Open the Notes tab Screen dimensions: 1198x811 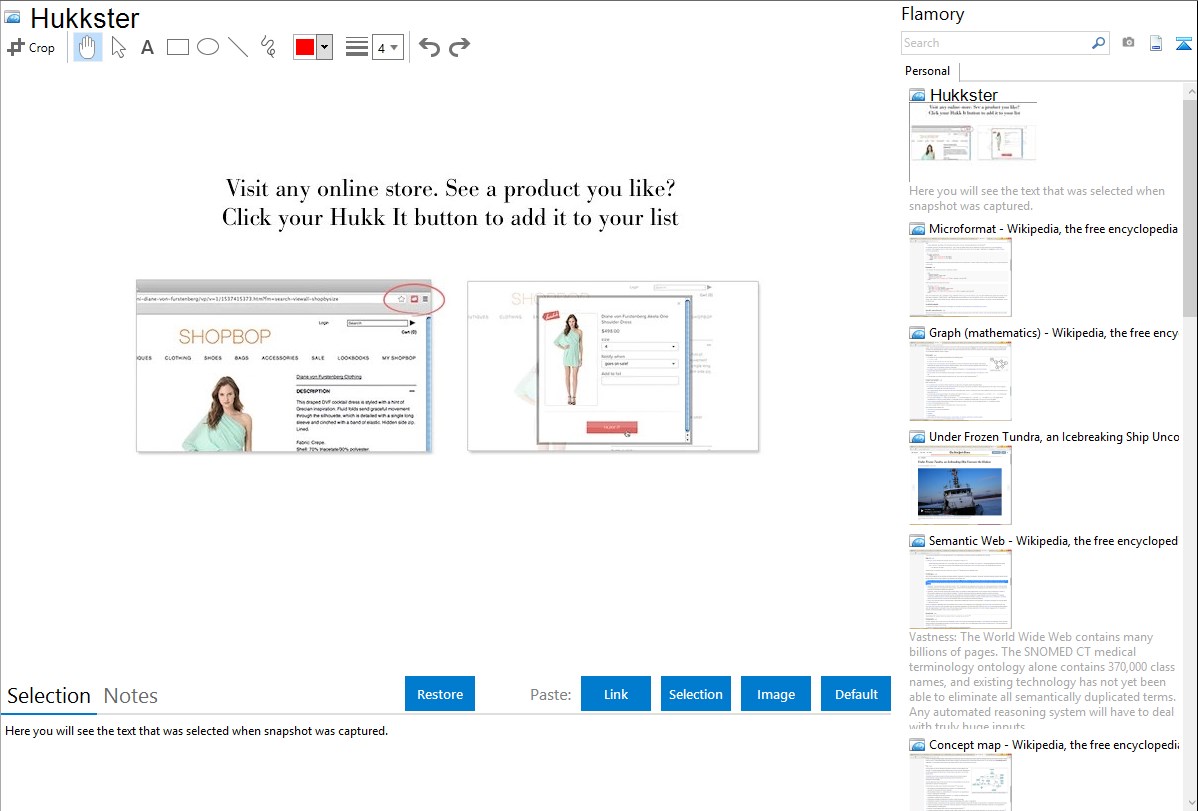click(131, 696)
